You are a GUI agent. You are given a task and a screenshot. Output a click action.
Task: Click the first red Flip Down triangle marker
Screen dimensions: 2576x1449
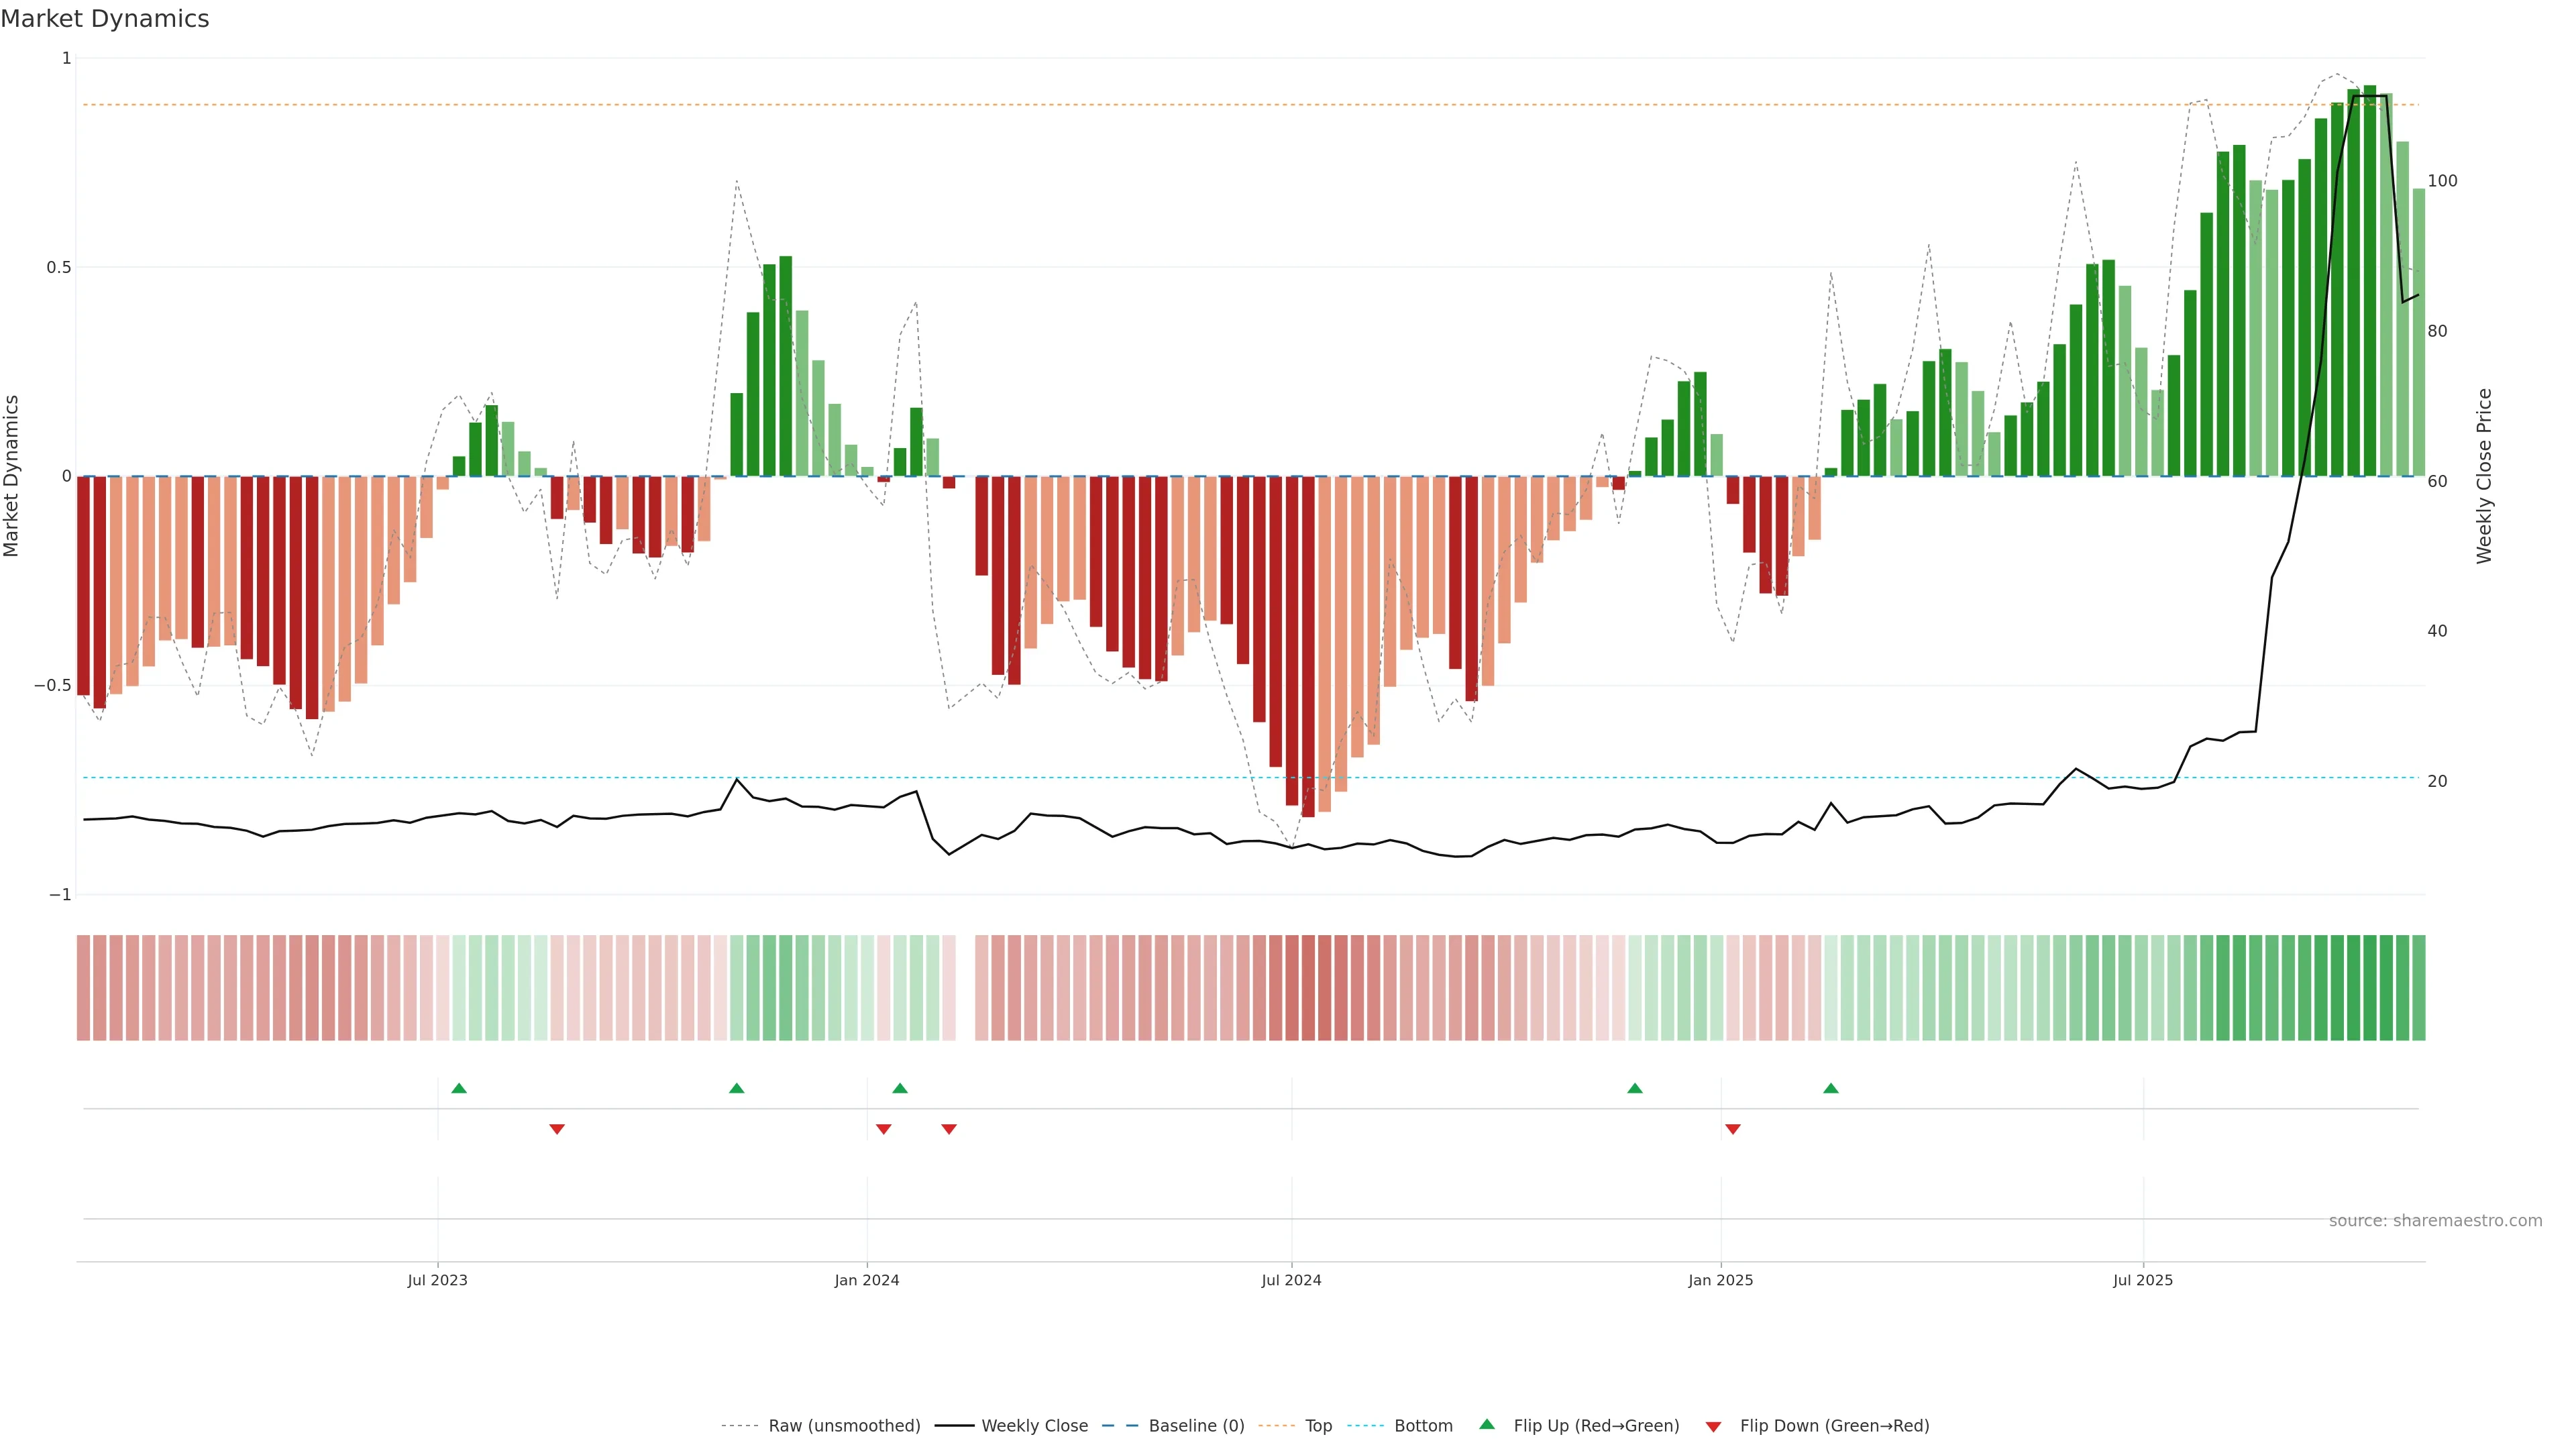(557, 1129)
